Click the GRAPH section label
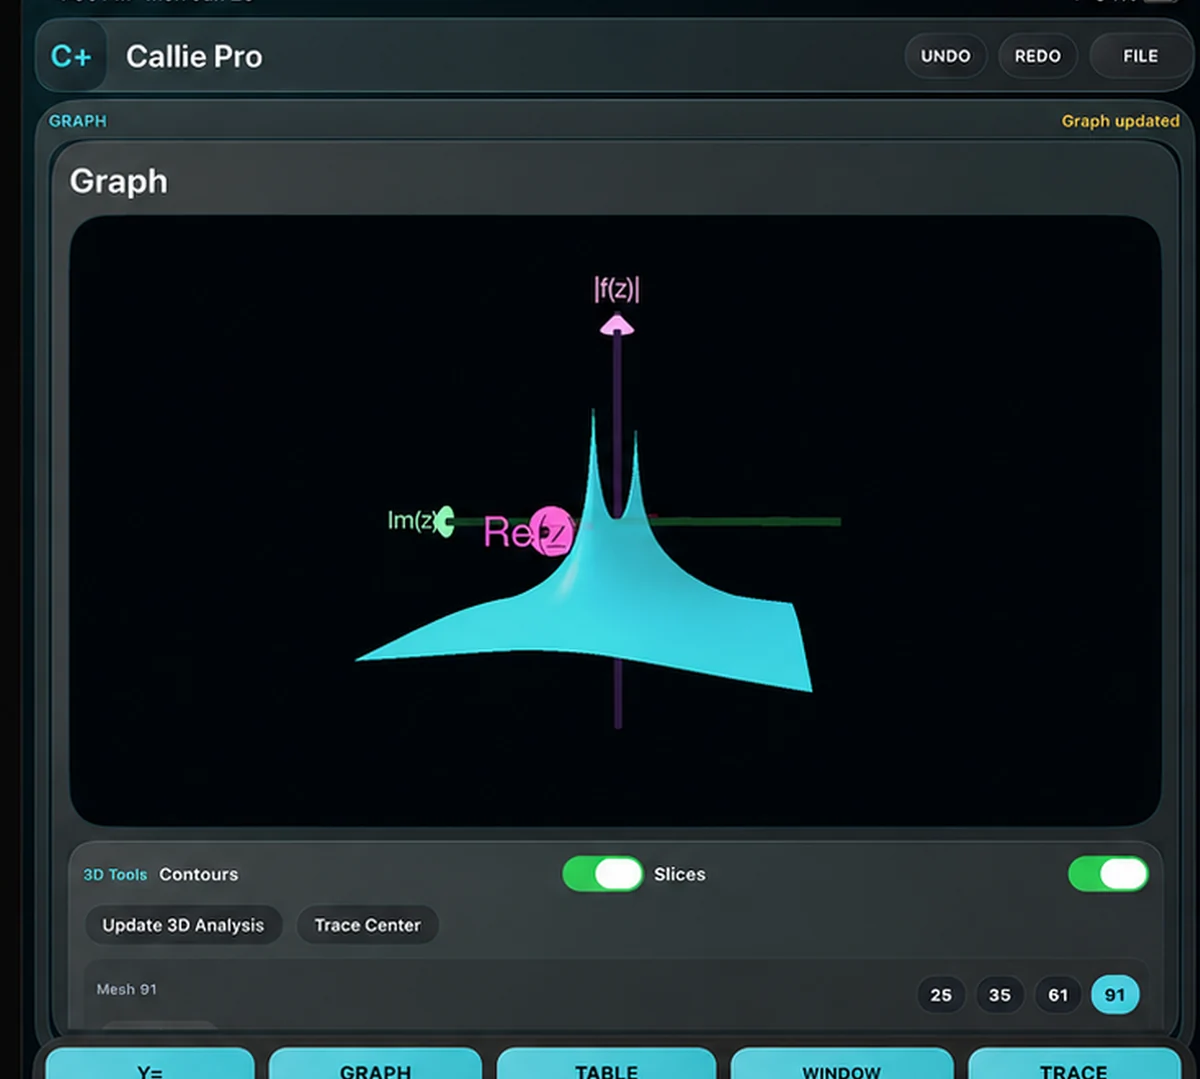The height and width of the screenshot is (1079, 1200). pos(78,121)
